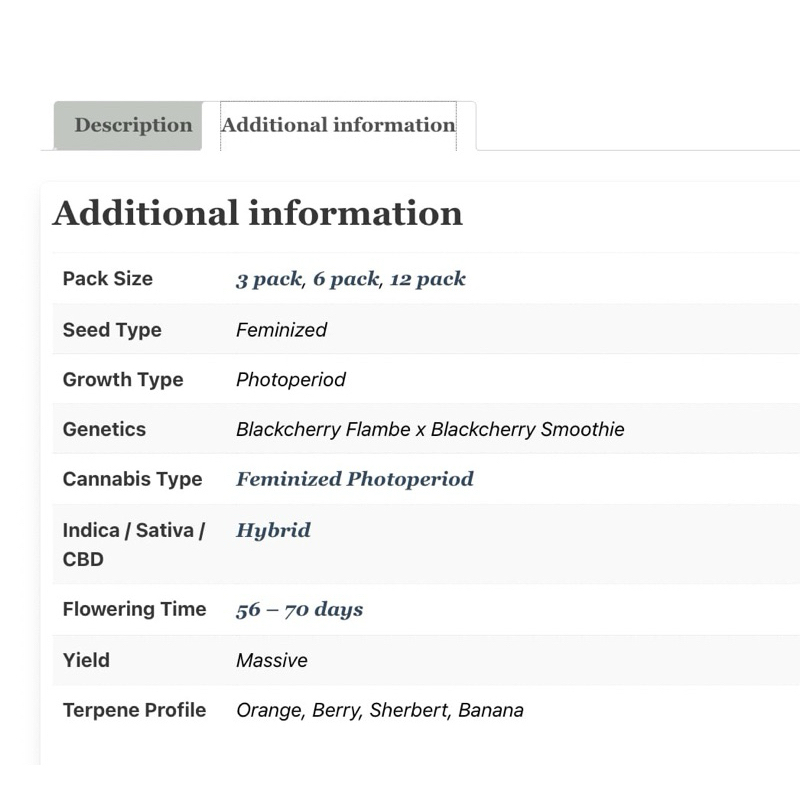Click the Feminized seed type value
The height and width of the screenshot is (800, 800).
[x=281, y=330]
